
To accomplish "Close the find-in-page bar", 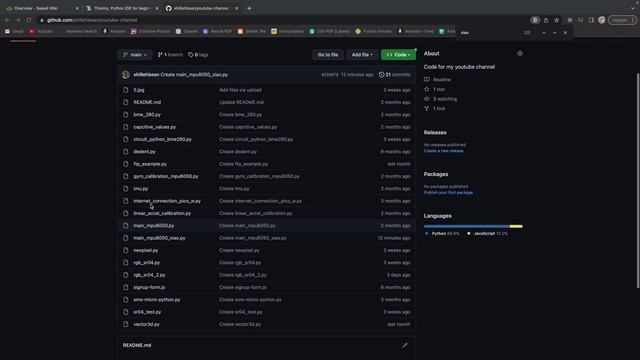I will [x=565, y=33].
